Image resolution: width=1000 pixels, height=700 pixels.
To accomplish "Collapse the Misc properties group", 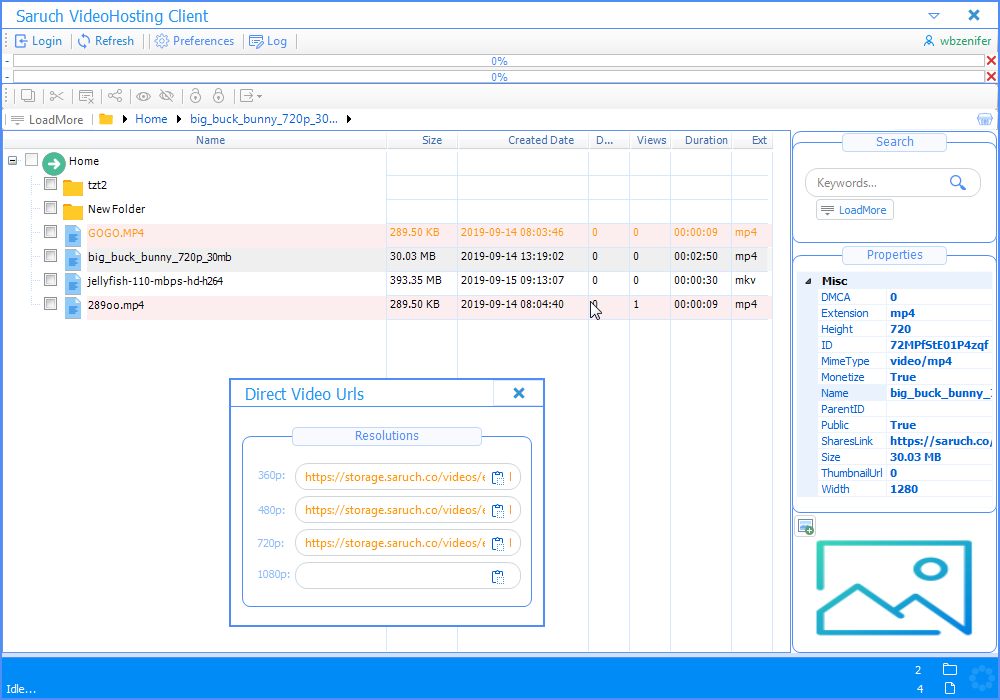I will 808,281.
